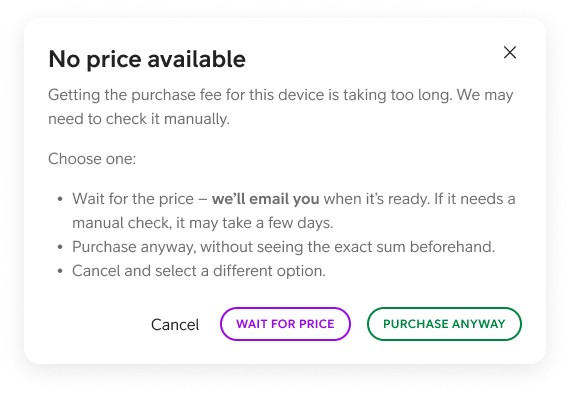This screenshot has height=394, width=570.
Task: Click the 'No price available' heading
Action: coord(147,59)
